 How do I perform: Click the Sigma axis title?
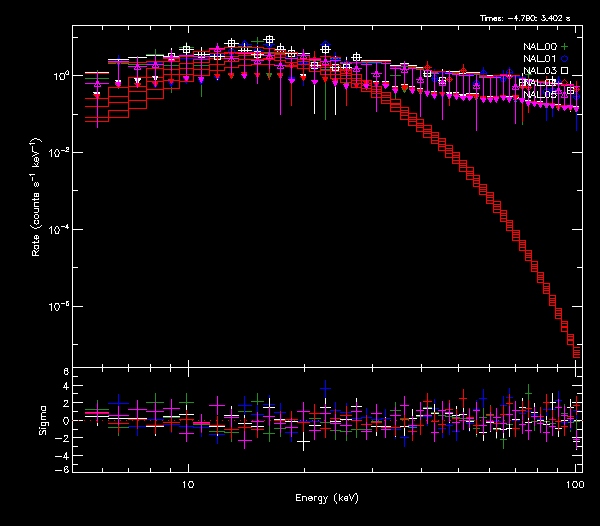[x=43, y=420]
